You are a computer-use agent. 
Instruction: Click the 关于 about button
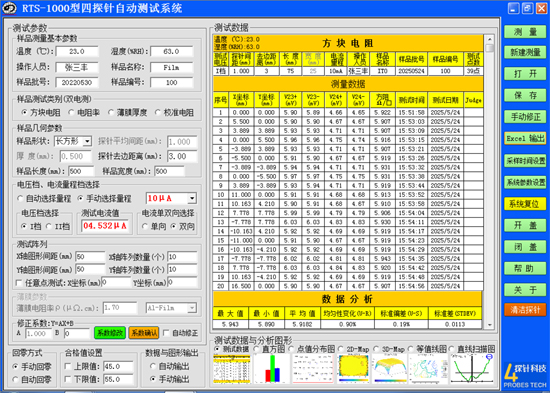(525, 290)
